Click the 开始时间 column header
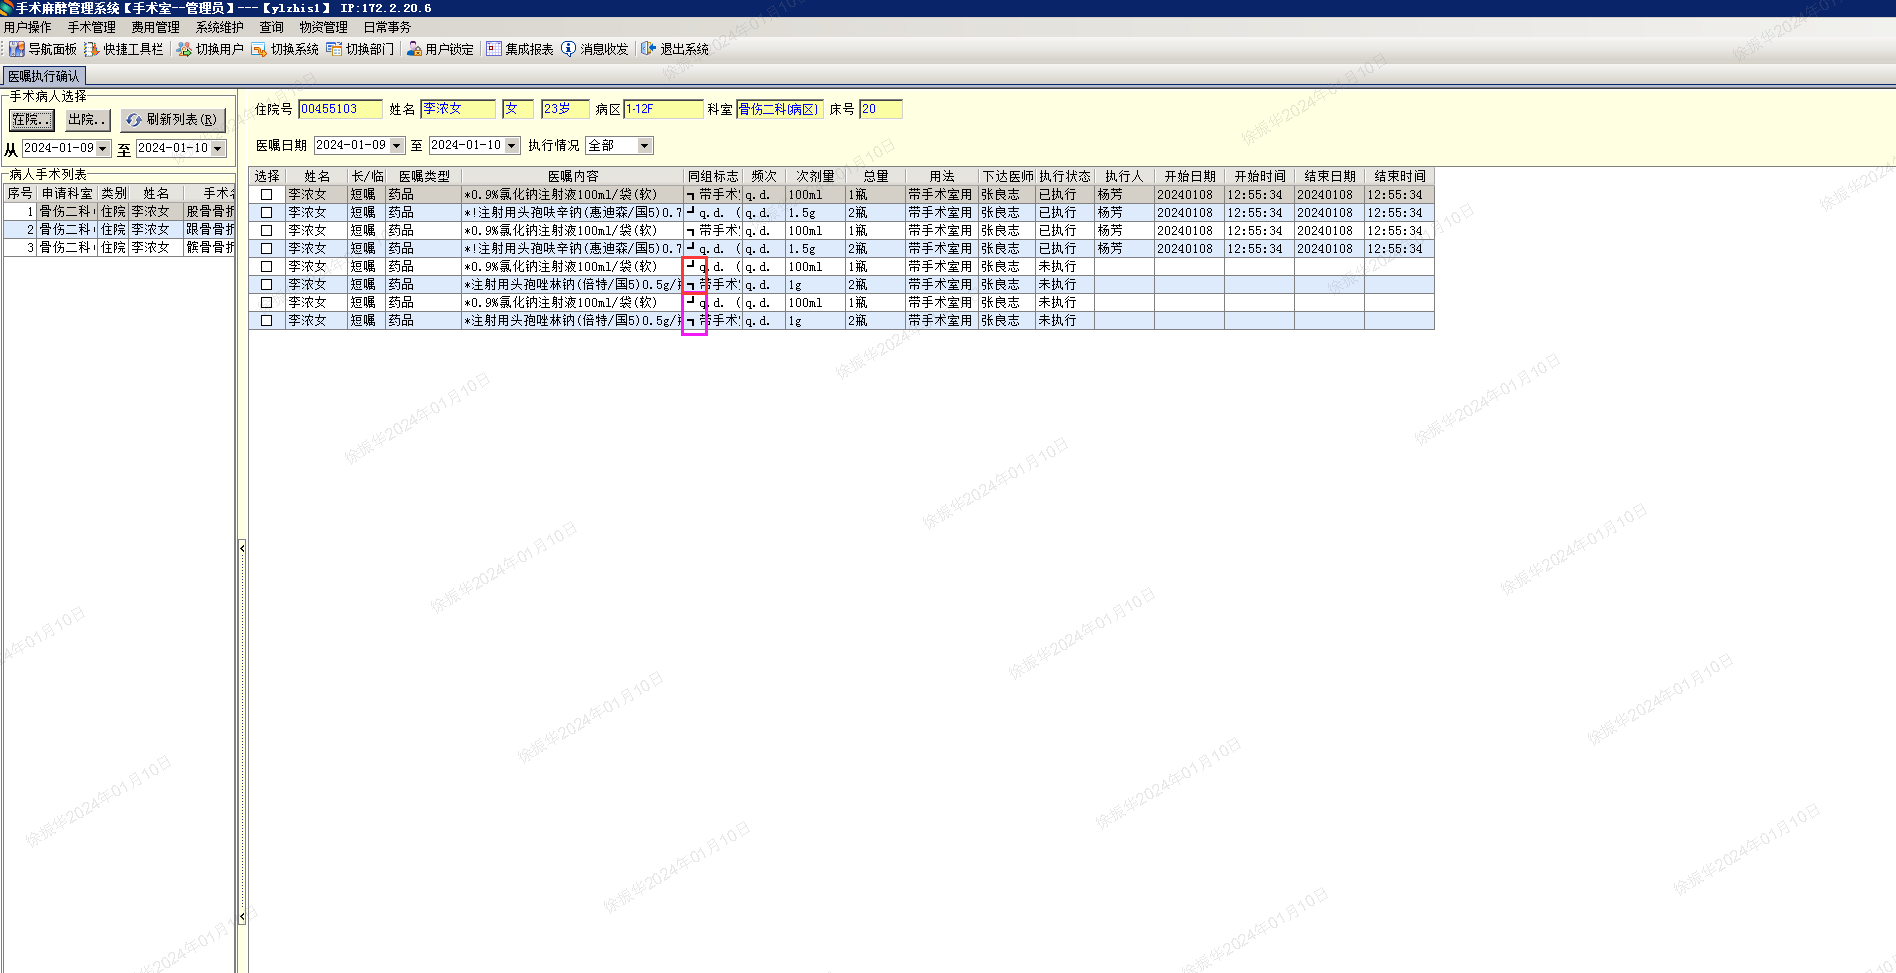The height and width of the screenshot is (973, 1896). point(1259,177)
